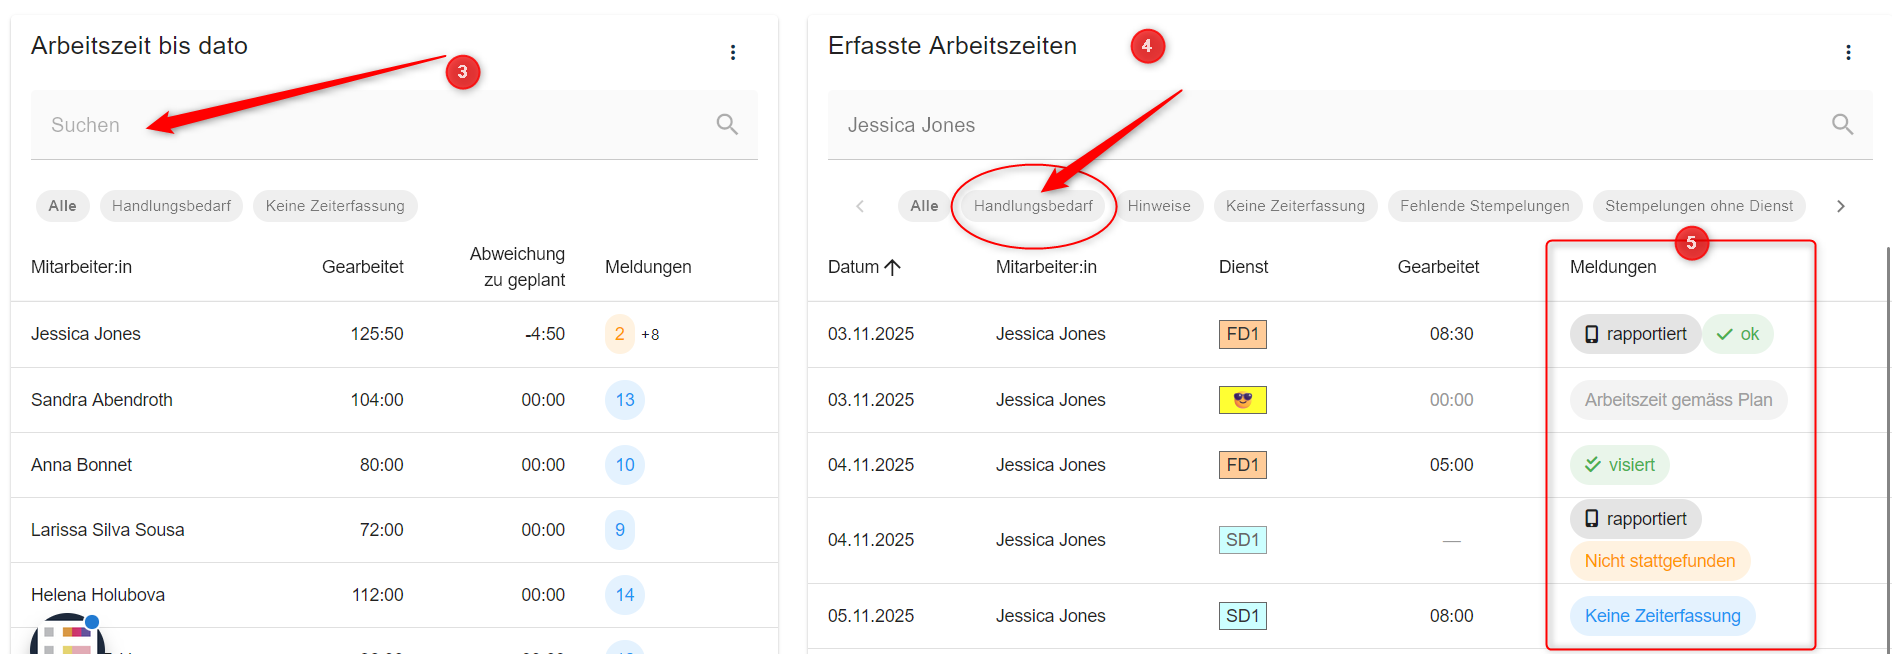The width and height of the screenshot is (1892, 654).
Task: Click the green visiert chip
Action: 1620,465
